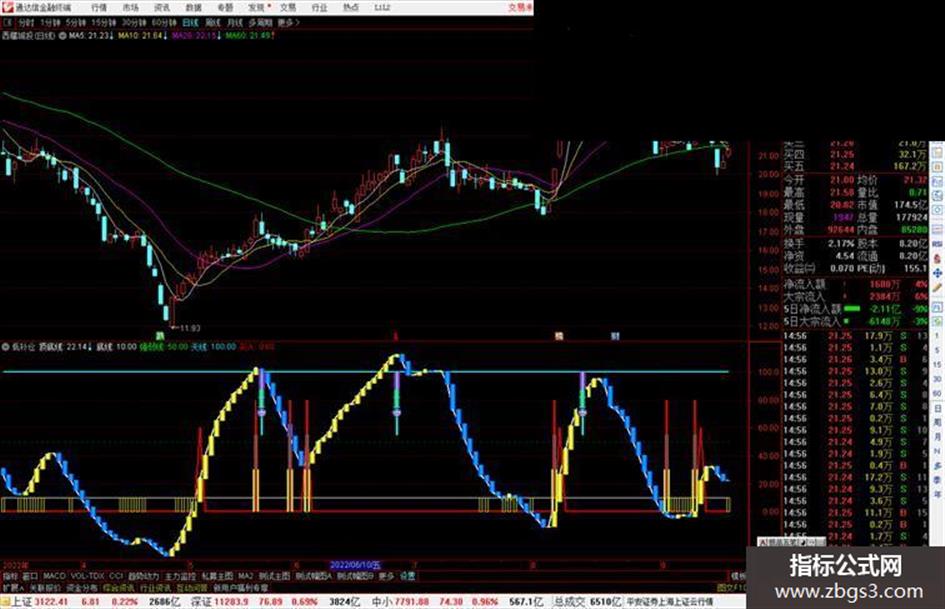The height and width of the screenshot is (609, 945).
Task: Open the 互动问答 link
Action: coord(192,587)
